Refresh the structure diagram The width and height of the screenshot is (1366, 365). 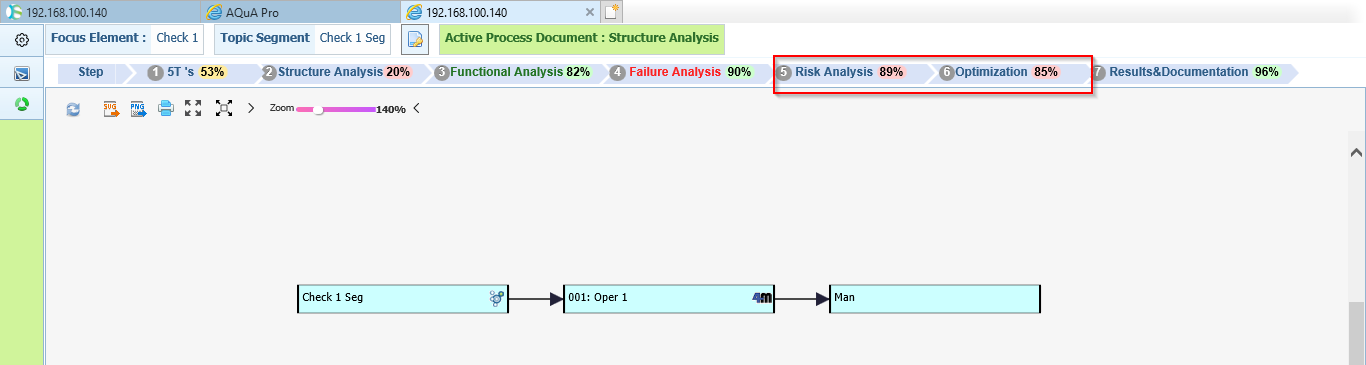tap(73, 109)
